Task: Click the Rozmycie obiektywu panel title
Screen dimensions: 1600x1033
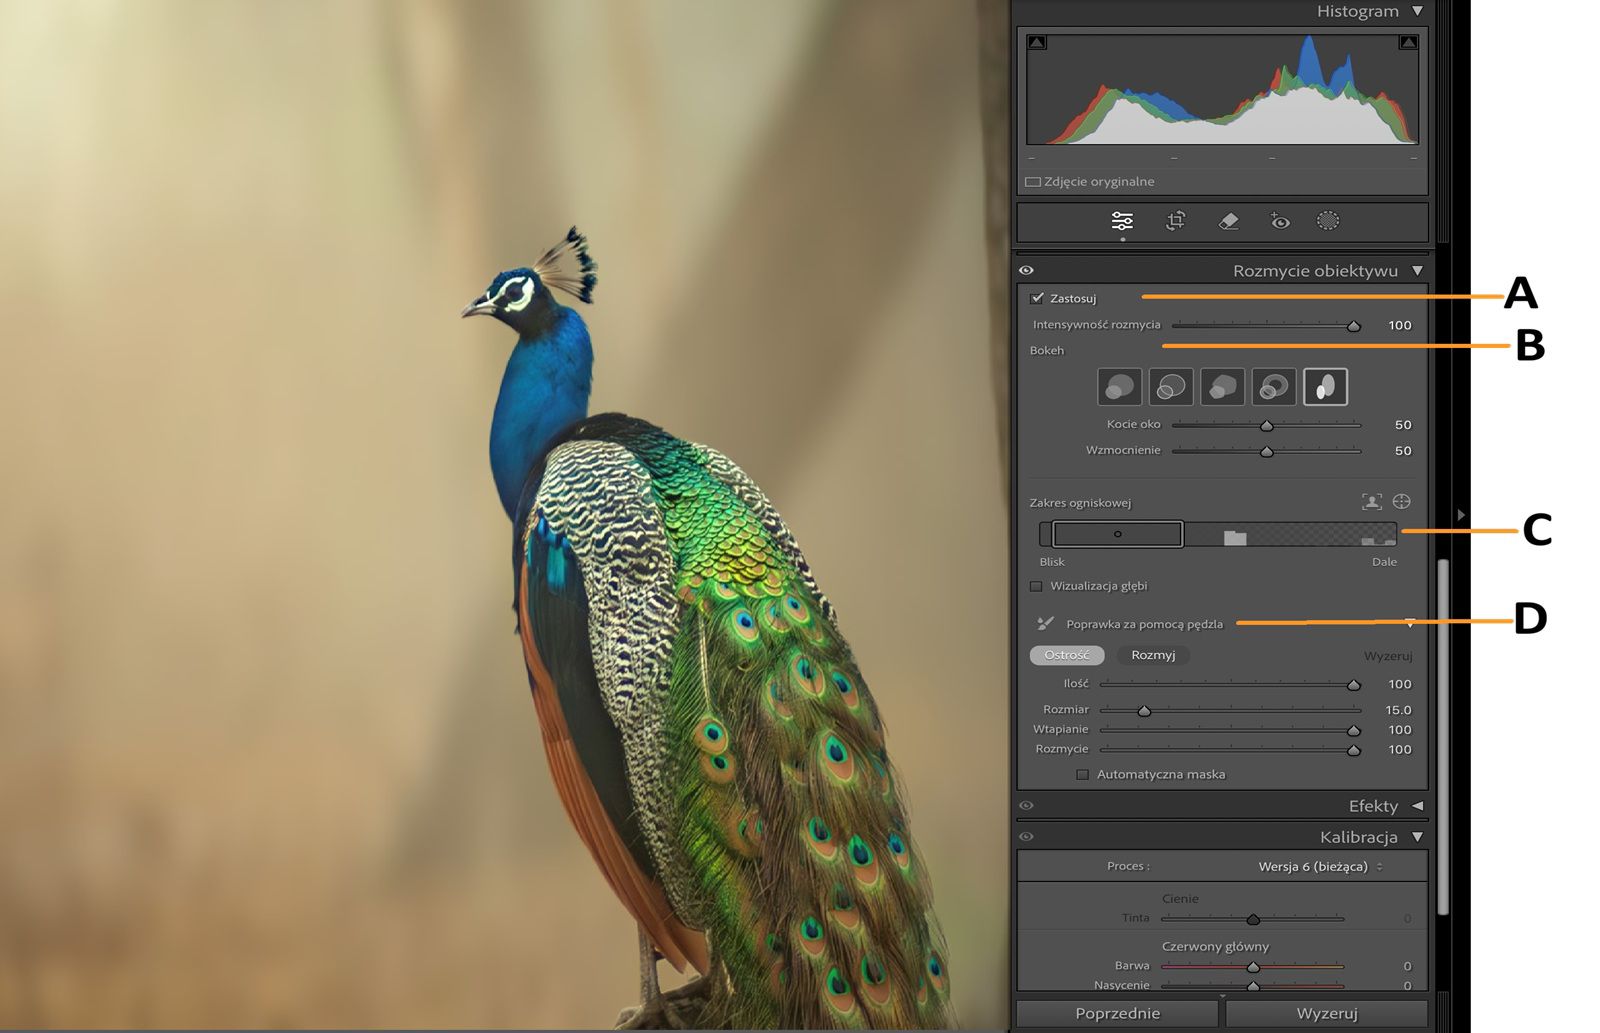Action: click(x=1315, y=271)
